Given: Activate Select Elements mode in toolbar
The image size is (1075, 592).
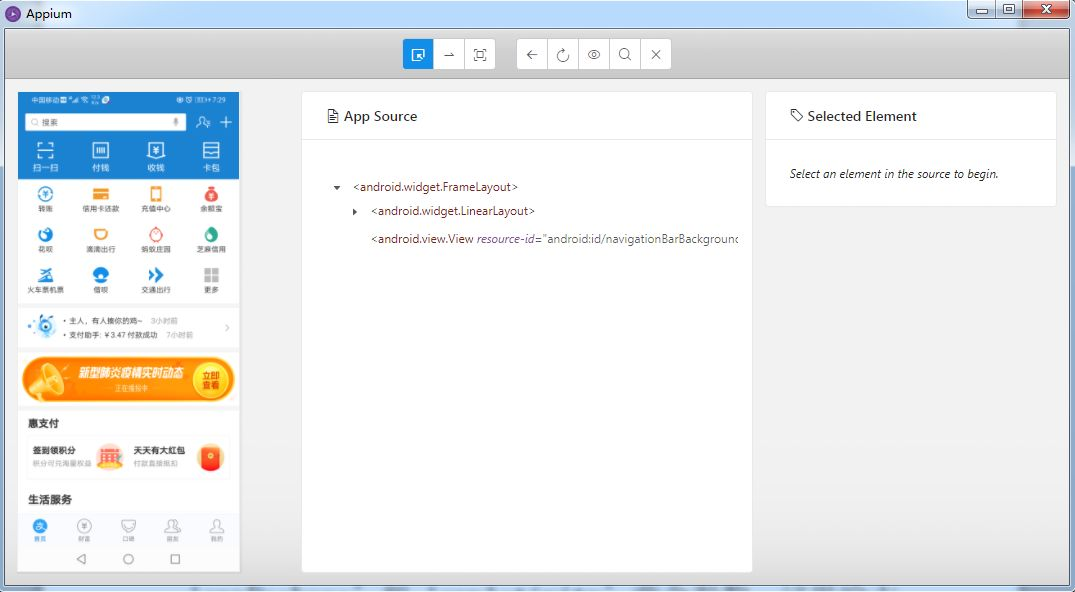Looking at the screenshot, I should (x=418, y=55).
